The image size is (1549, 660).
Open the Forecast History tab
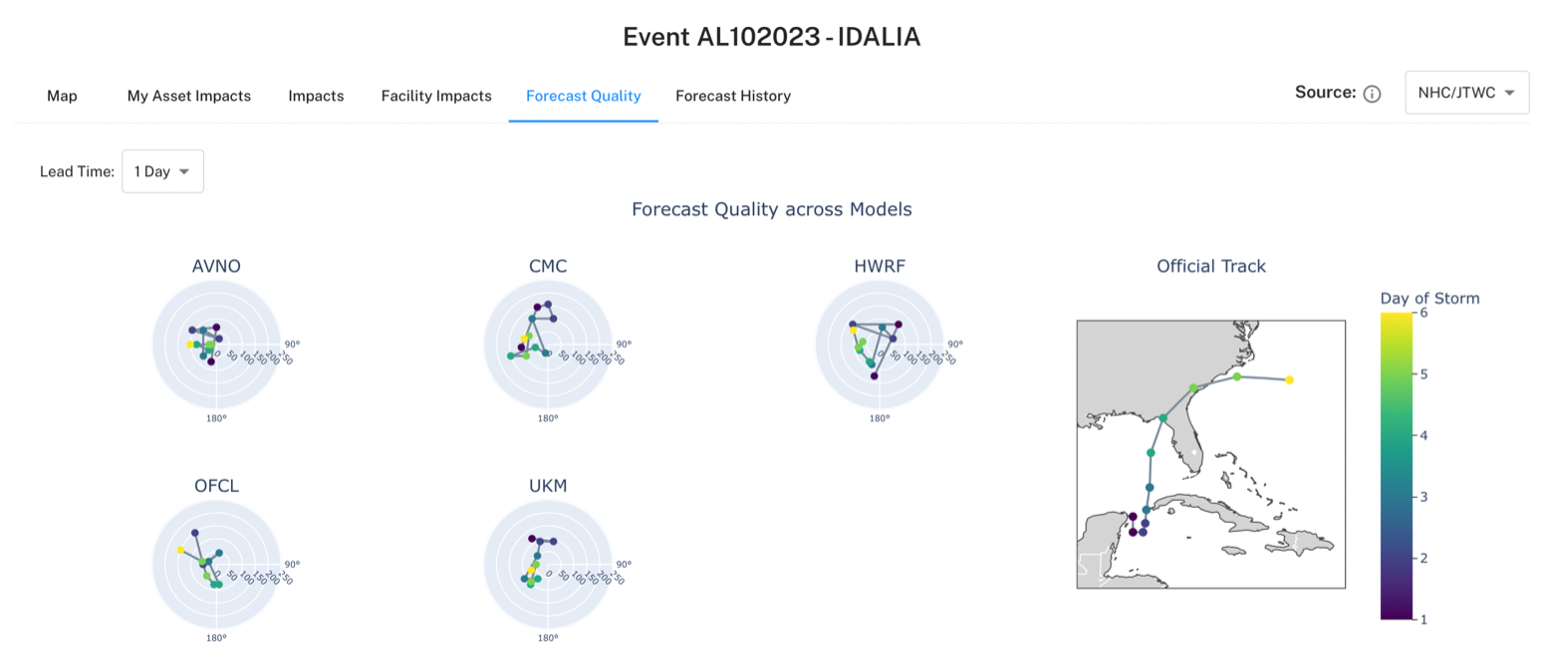click(x=733, y=96)
